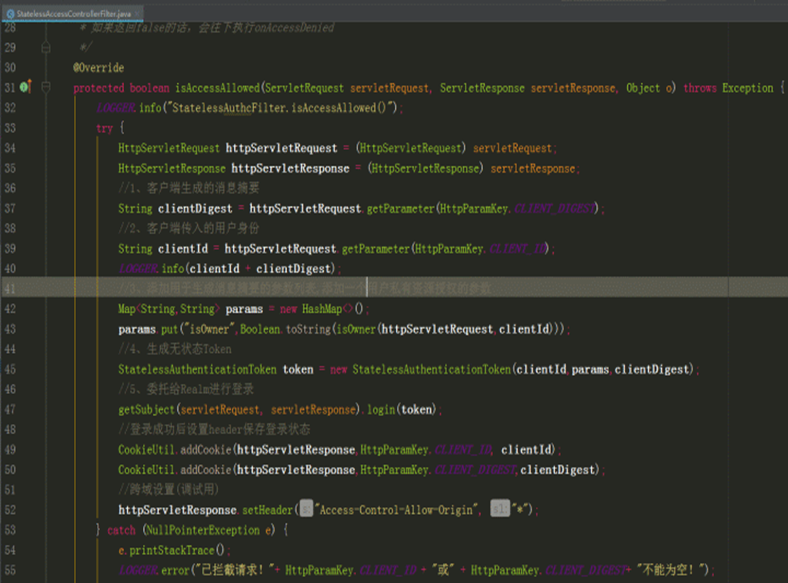Click the comment '//4、生成无状态Token'
Viewport: 788px width, 583px height.
[x=175, y=349]
